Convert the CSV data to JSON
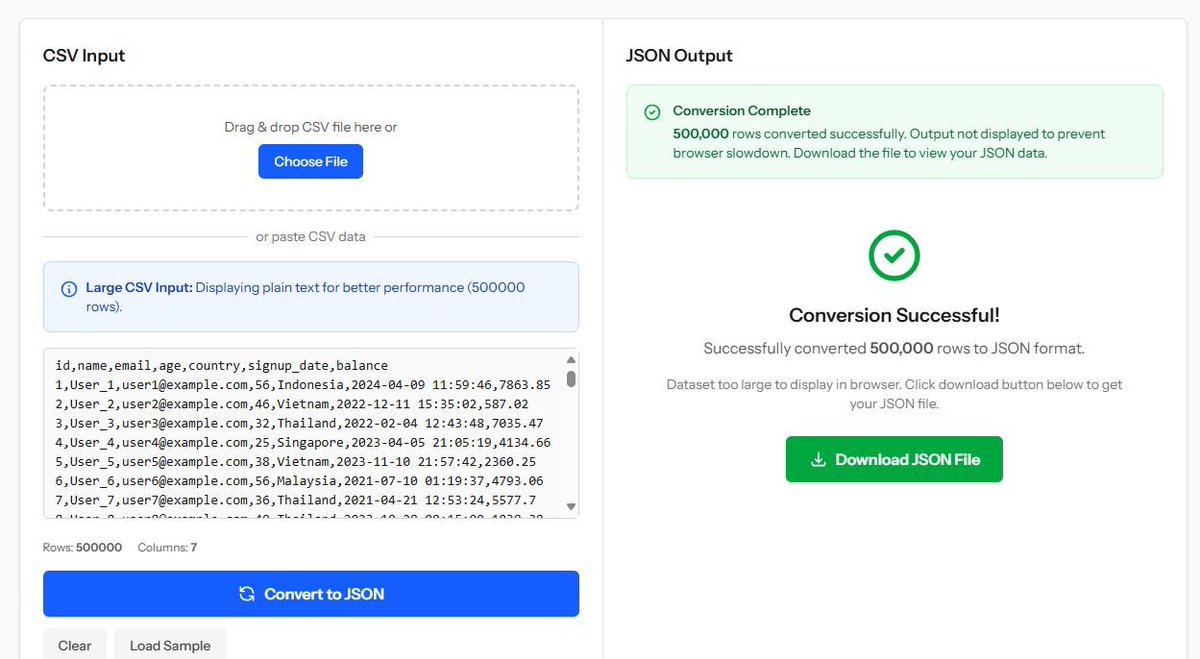 click(311, 594)
